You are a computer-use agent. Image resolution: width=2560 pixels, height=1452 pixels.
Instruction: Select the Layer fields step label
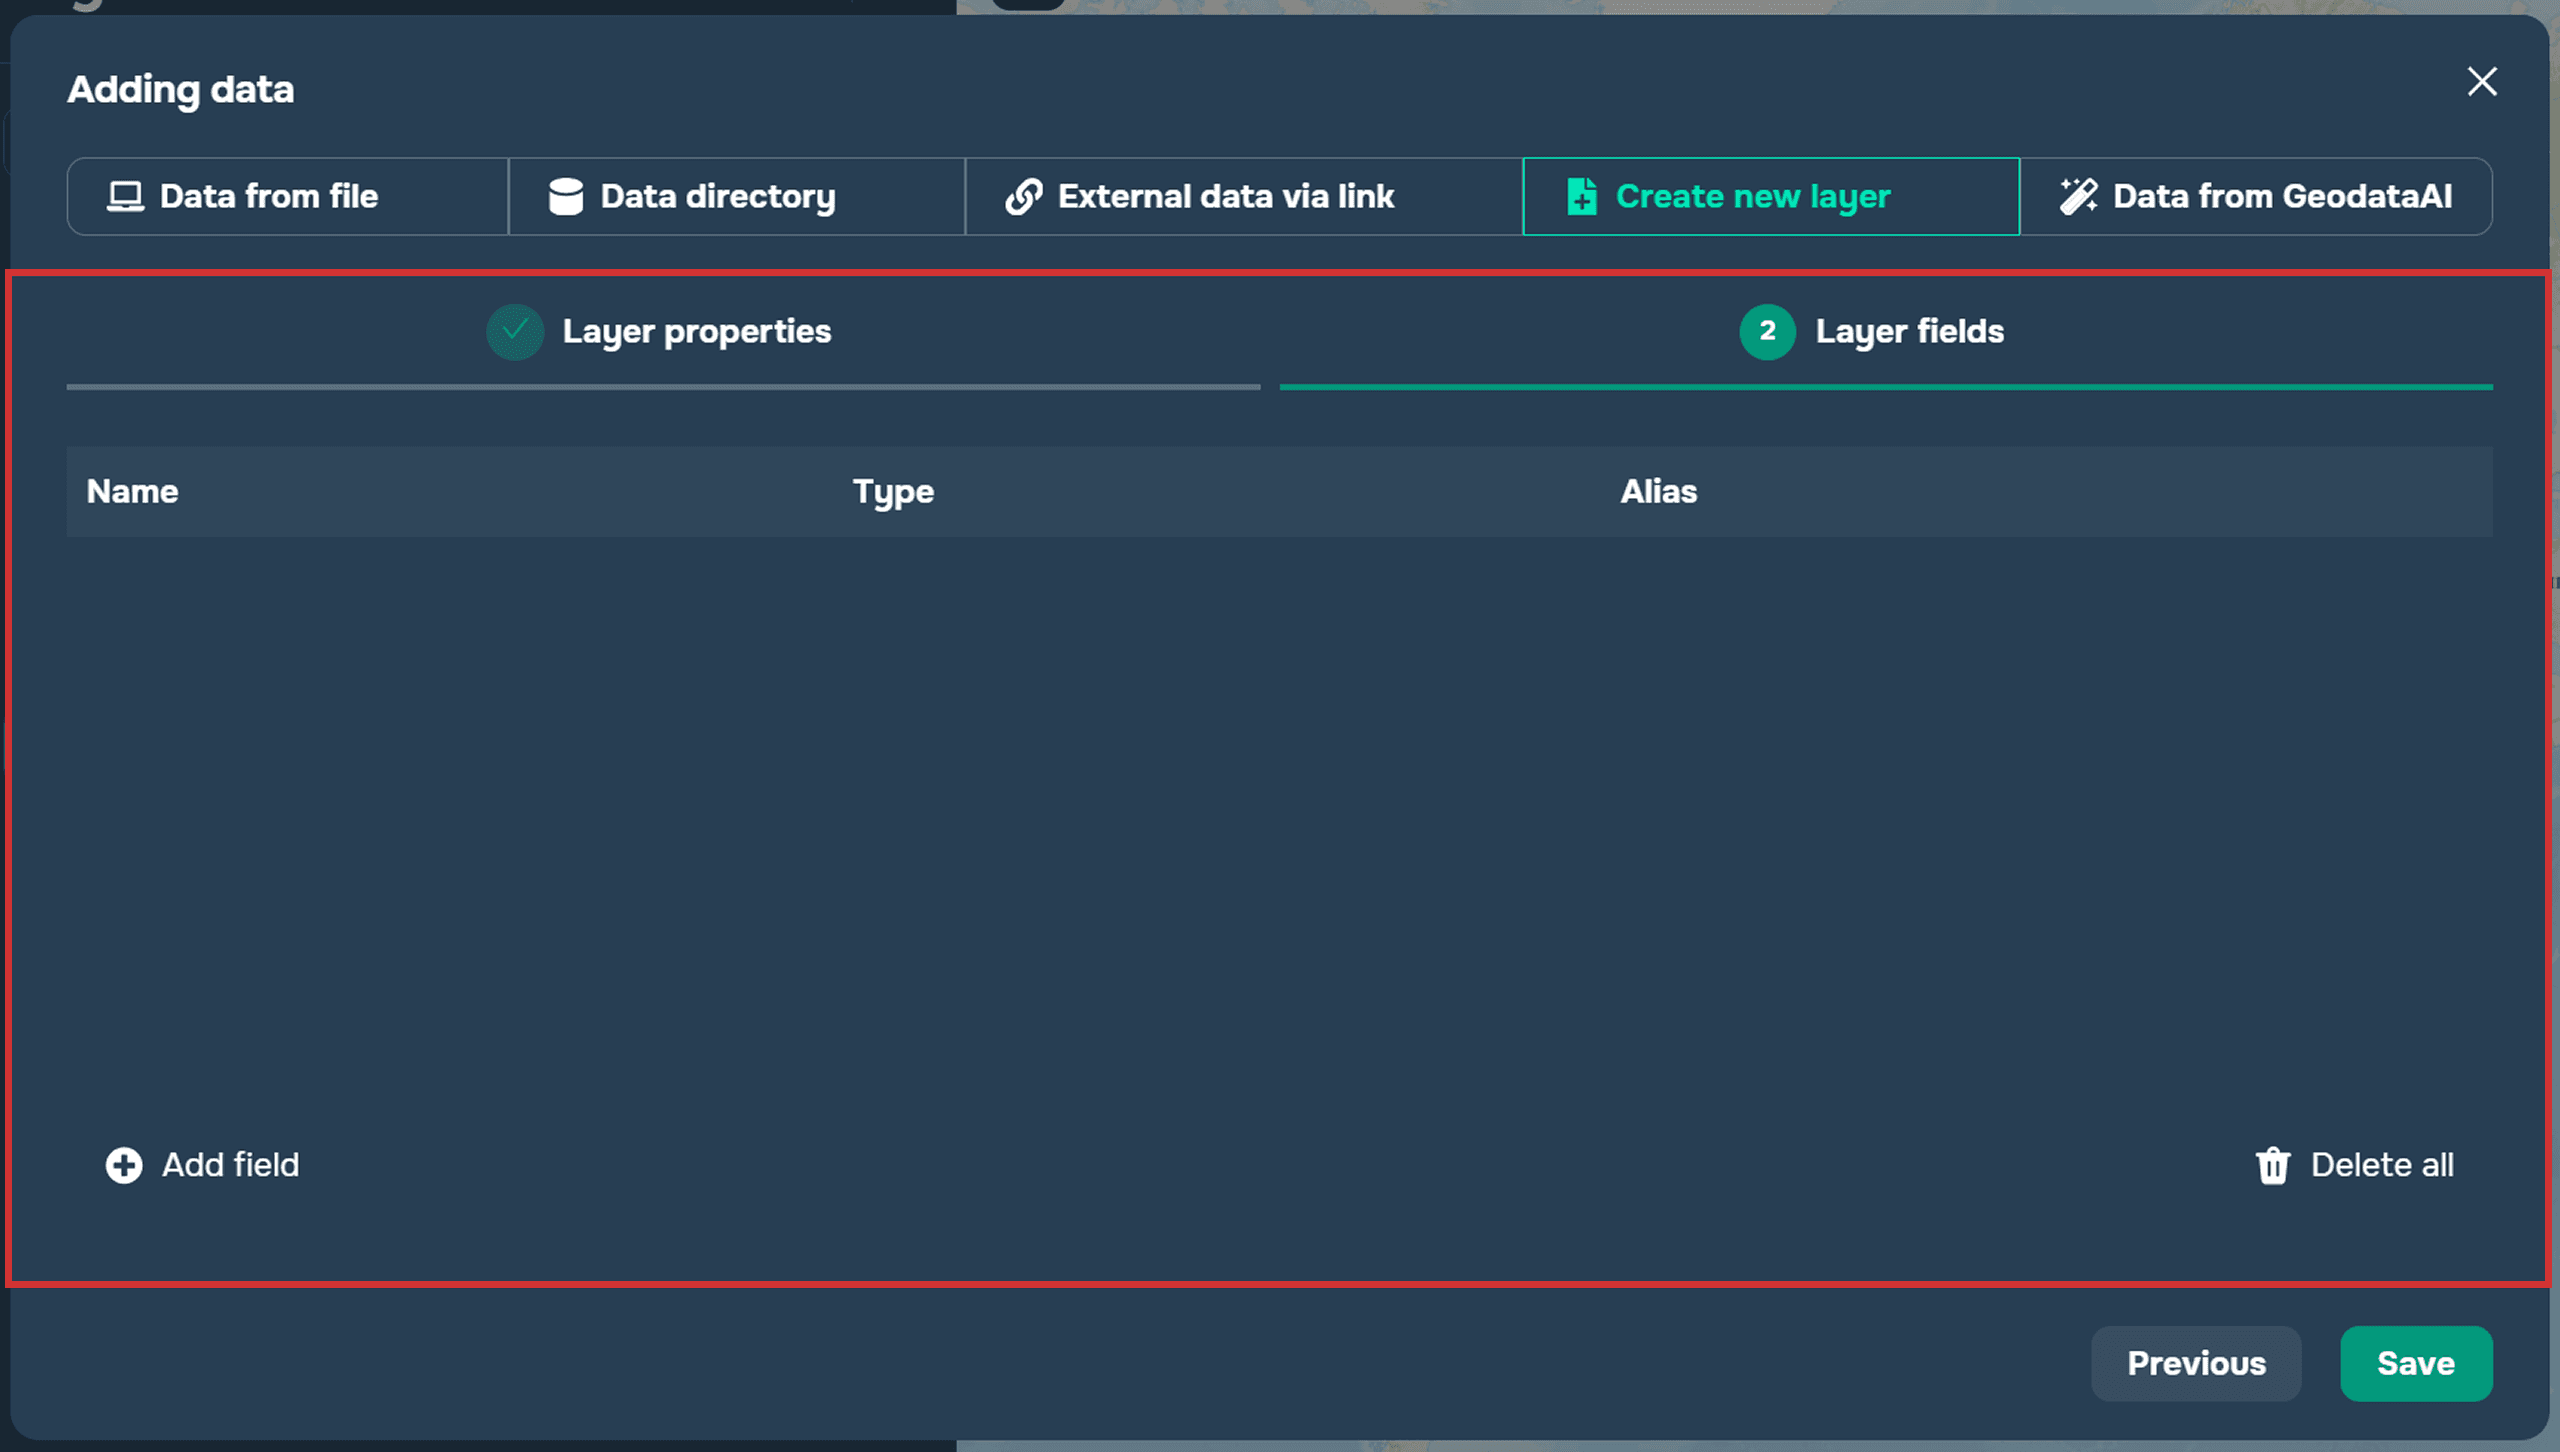pyautogui.click(x=1909, y=331)
